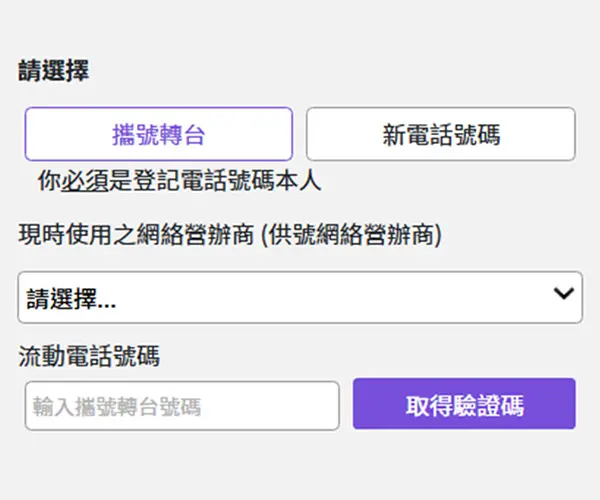Click into the mobile phone number textbox
The height and width of the screenshot is (500, 600).
[x=182, y=407]
